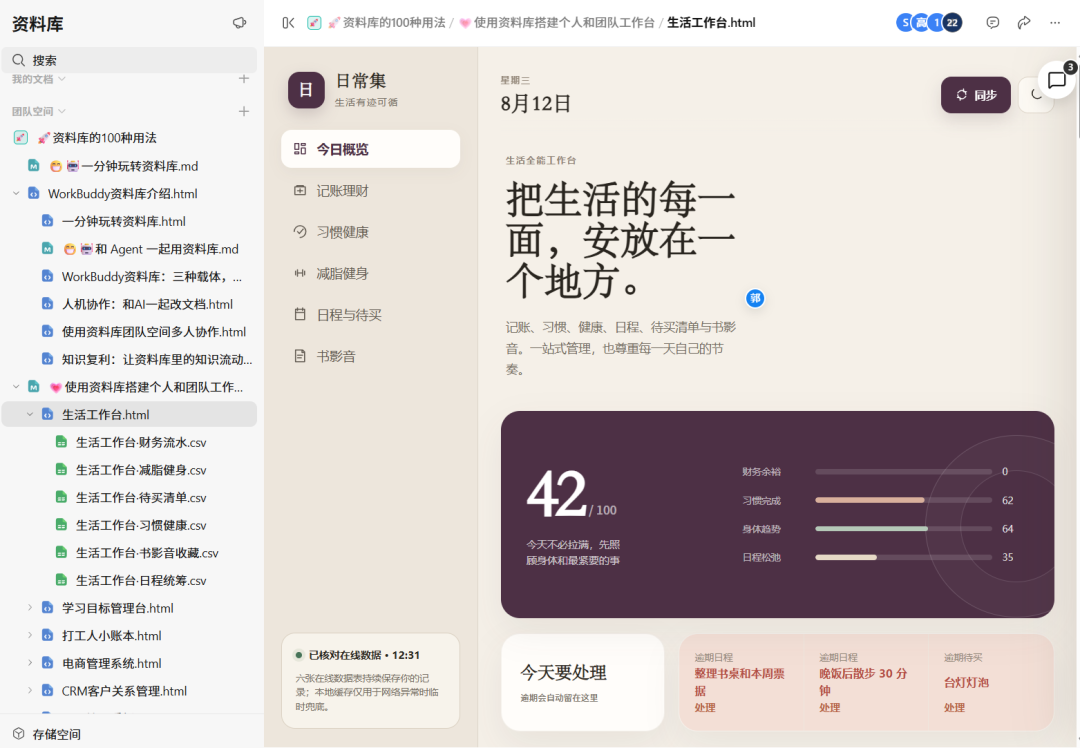Click the 已核对在线数据 status card

pos(371,680)
